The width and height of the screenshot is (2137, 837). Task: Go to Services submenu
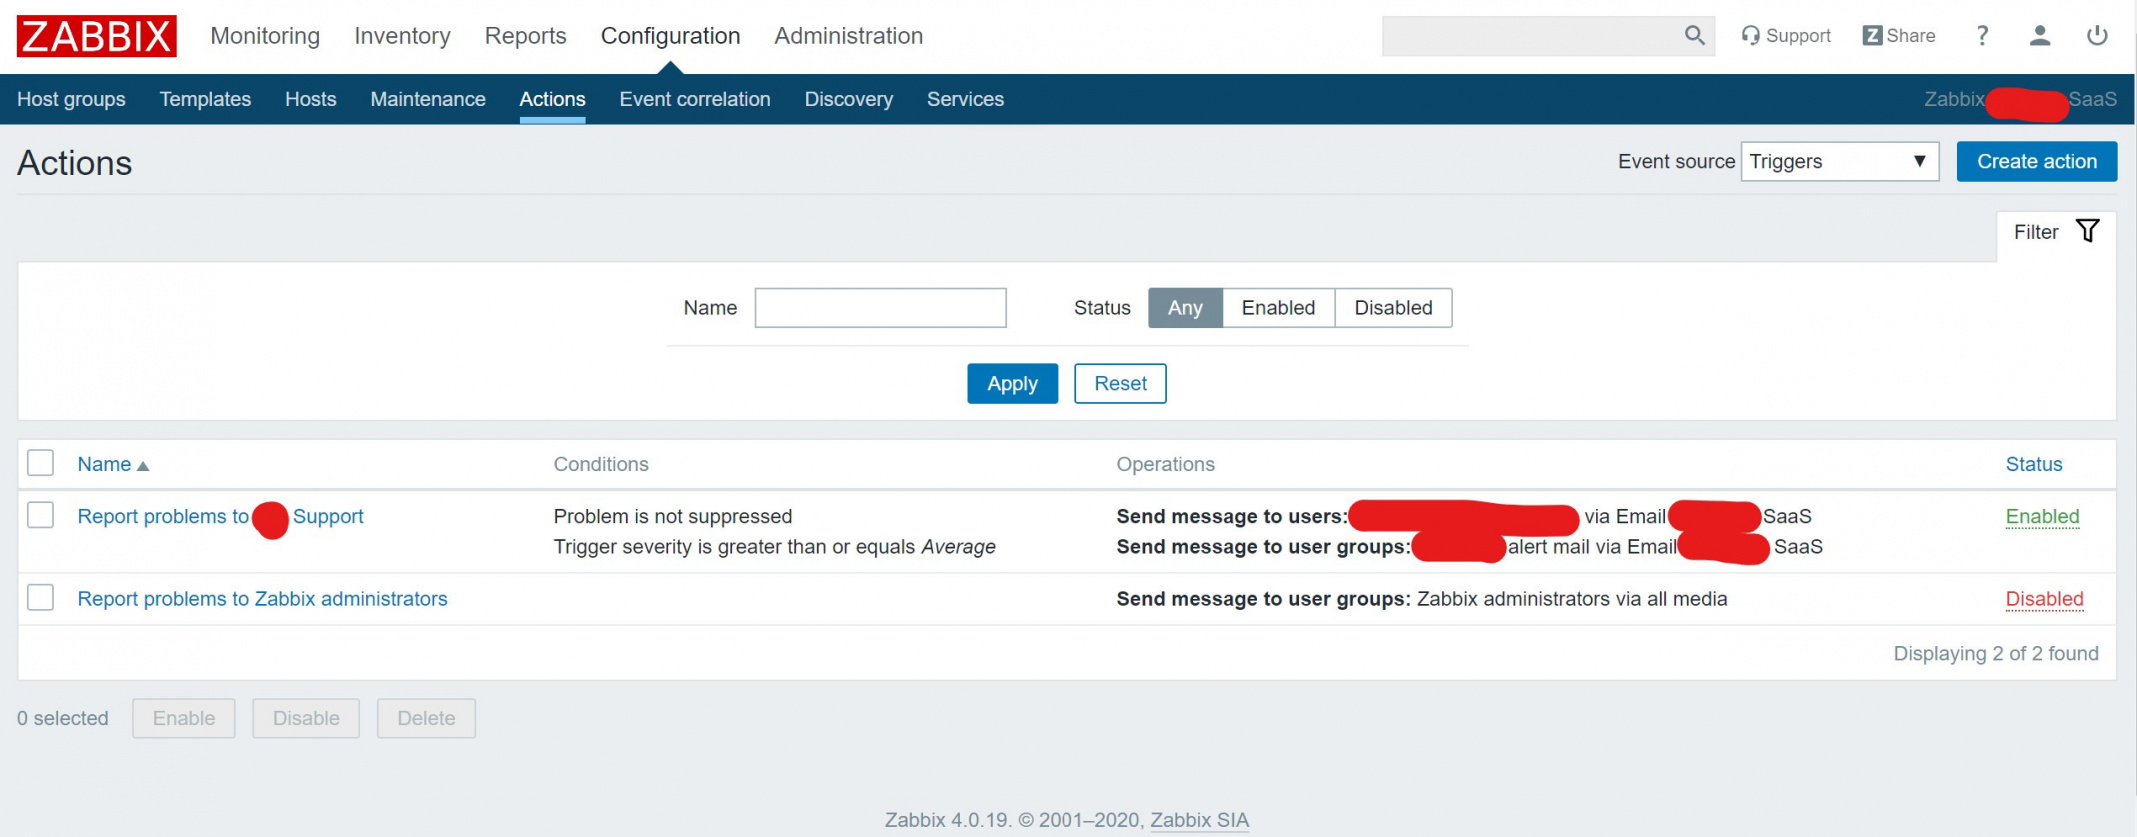click(x=965, y=99)
